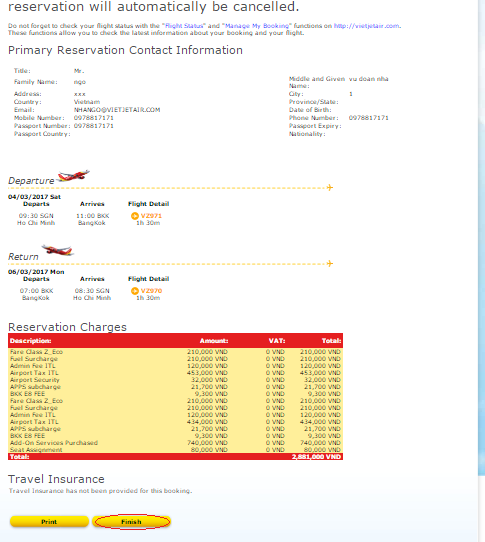Open flight detail VZ971 link
Image resolution: width=485 pixels, height=542 pixels.
(x=151, y=216)
